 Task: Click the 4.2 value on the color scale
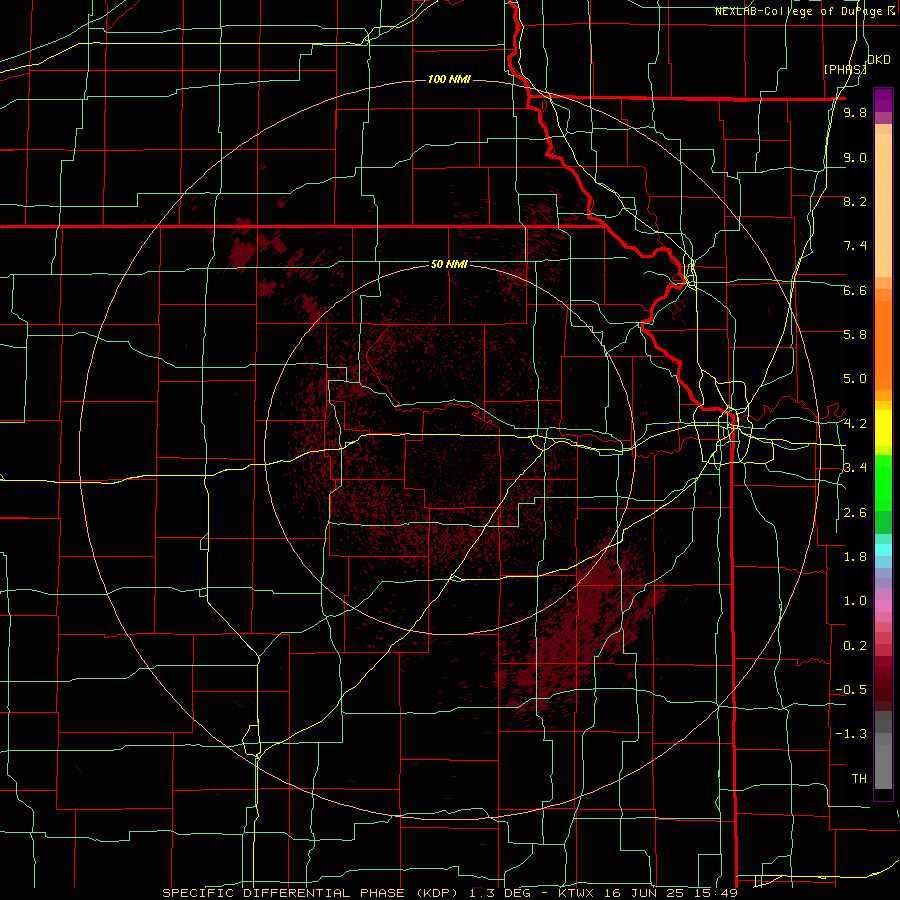pyautogui.click(x=855, y=424)
